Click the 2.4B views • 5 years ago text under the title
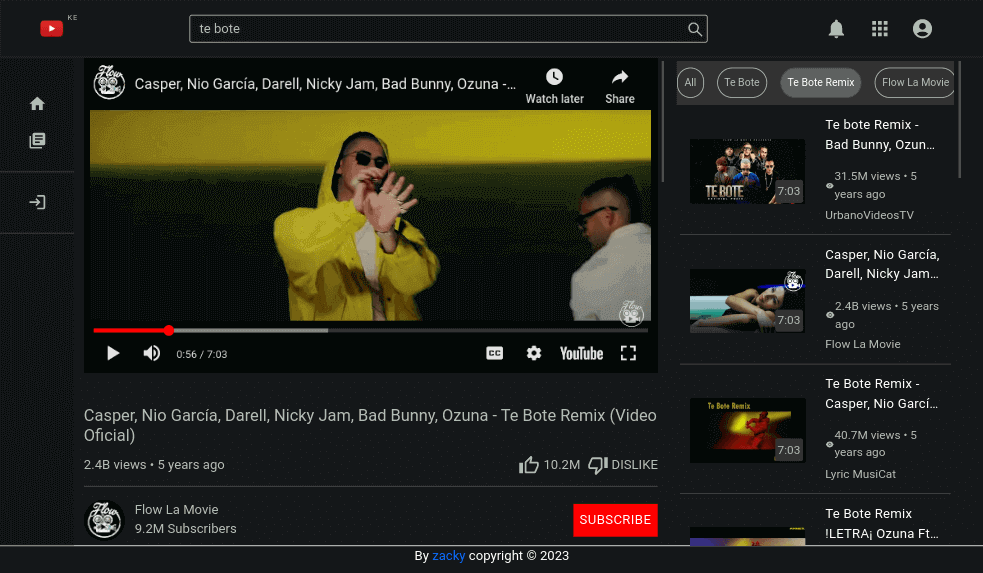This screenshot has height=573, width=983. pos(154,465)
